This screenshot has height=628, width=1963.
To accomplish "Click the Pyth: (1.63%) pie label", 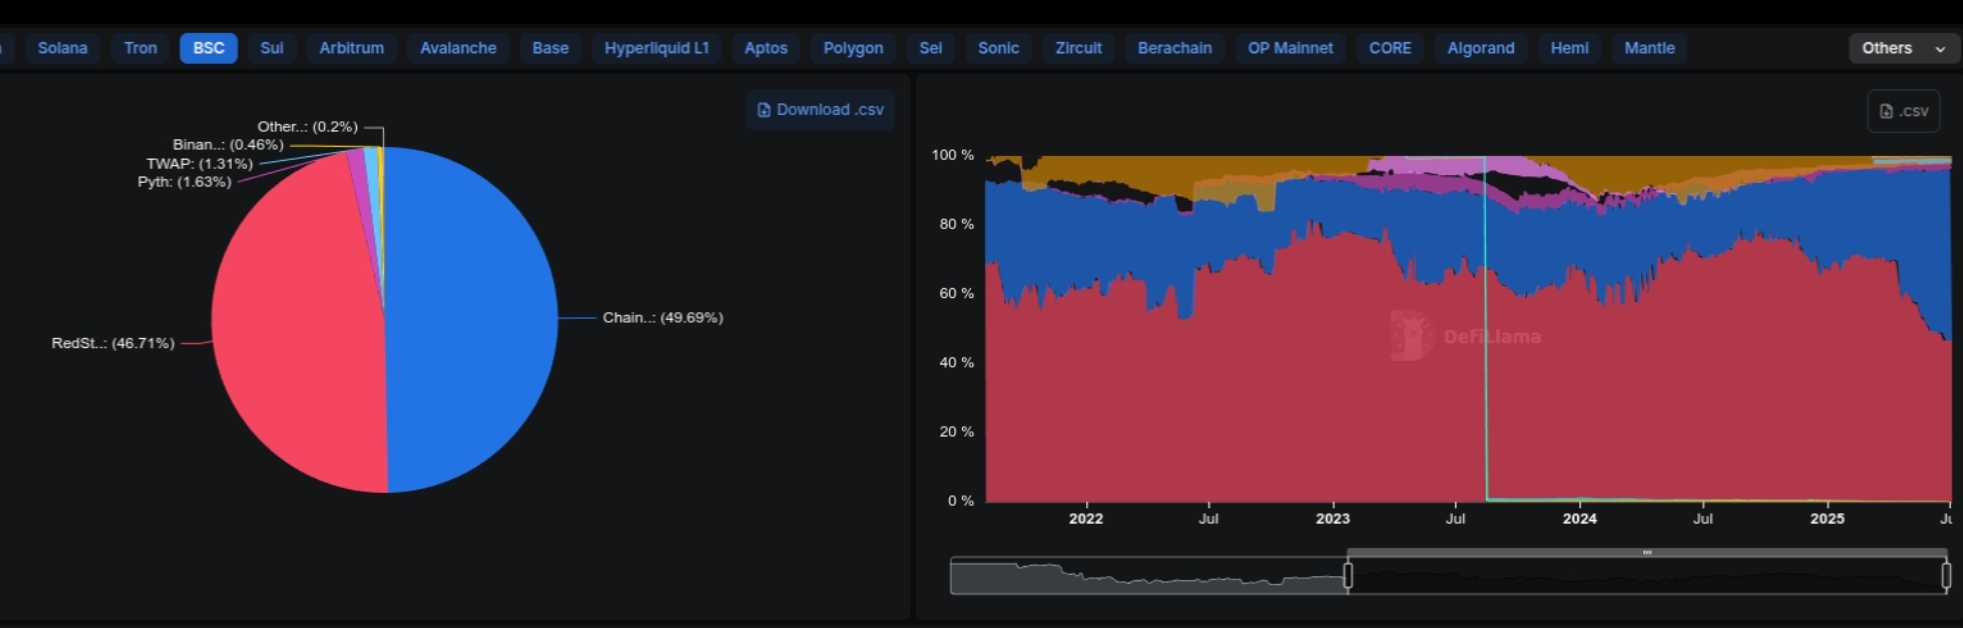I will click(x=184, y=182).
